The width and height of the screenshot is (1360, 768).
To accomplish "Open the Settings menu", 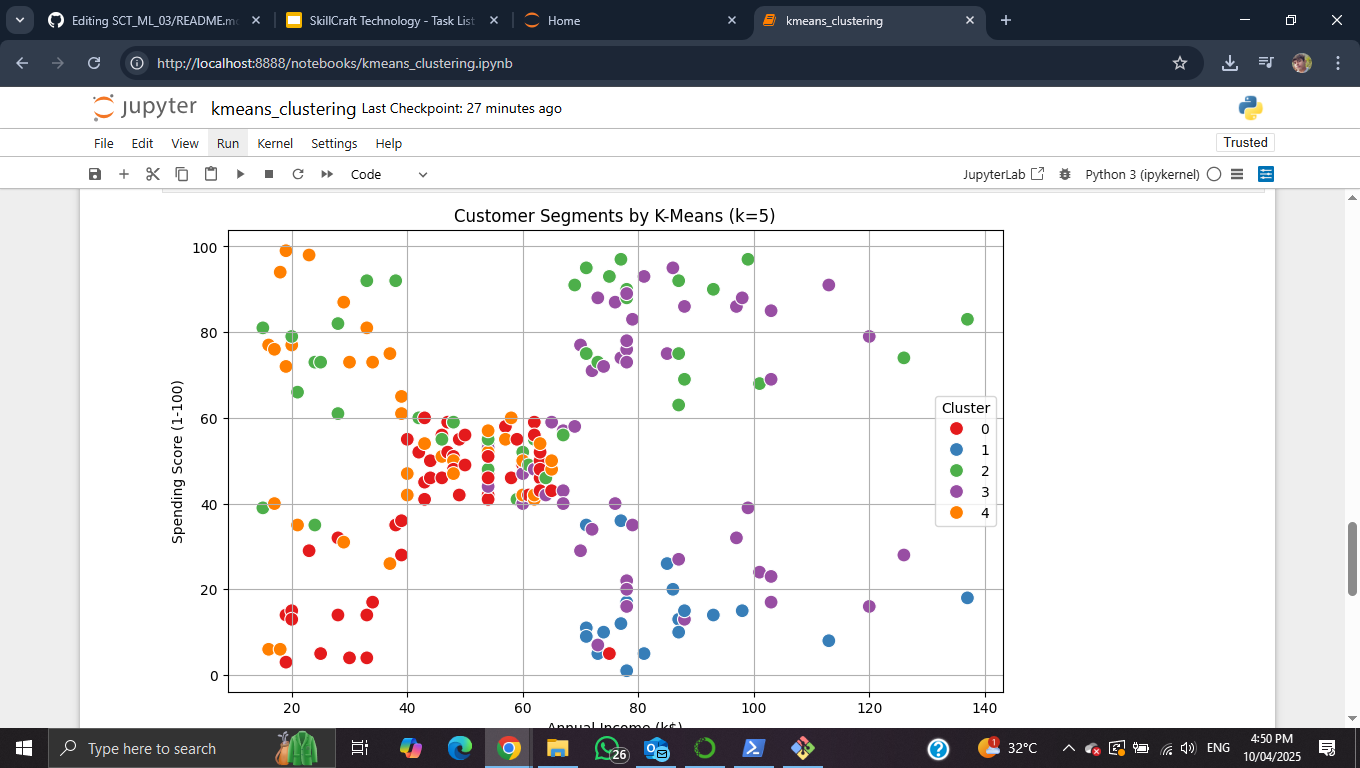I will pyautogui.click(x=334, y=143).
